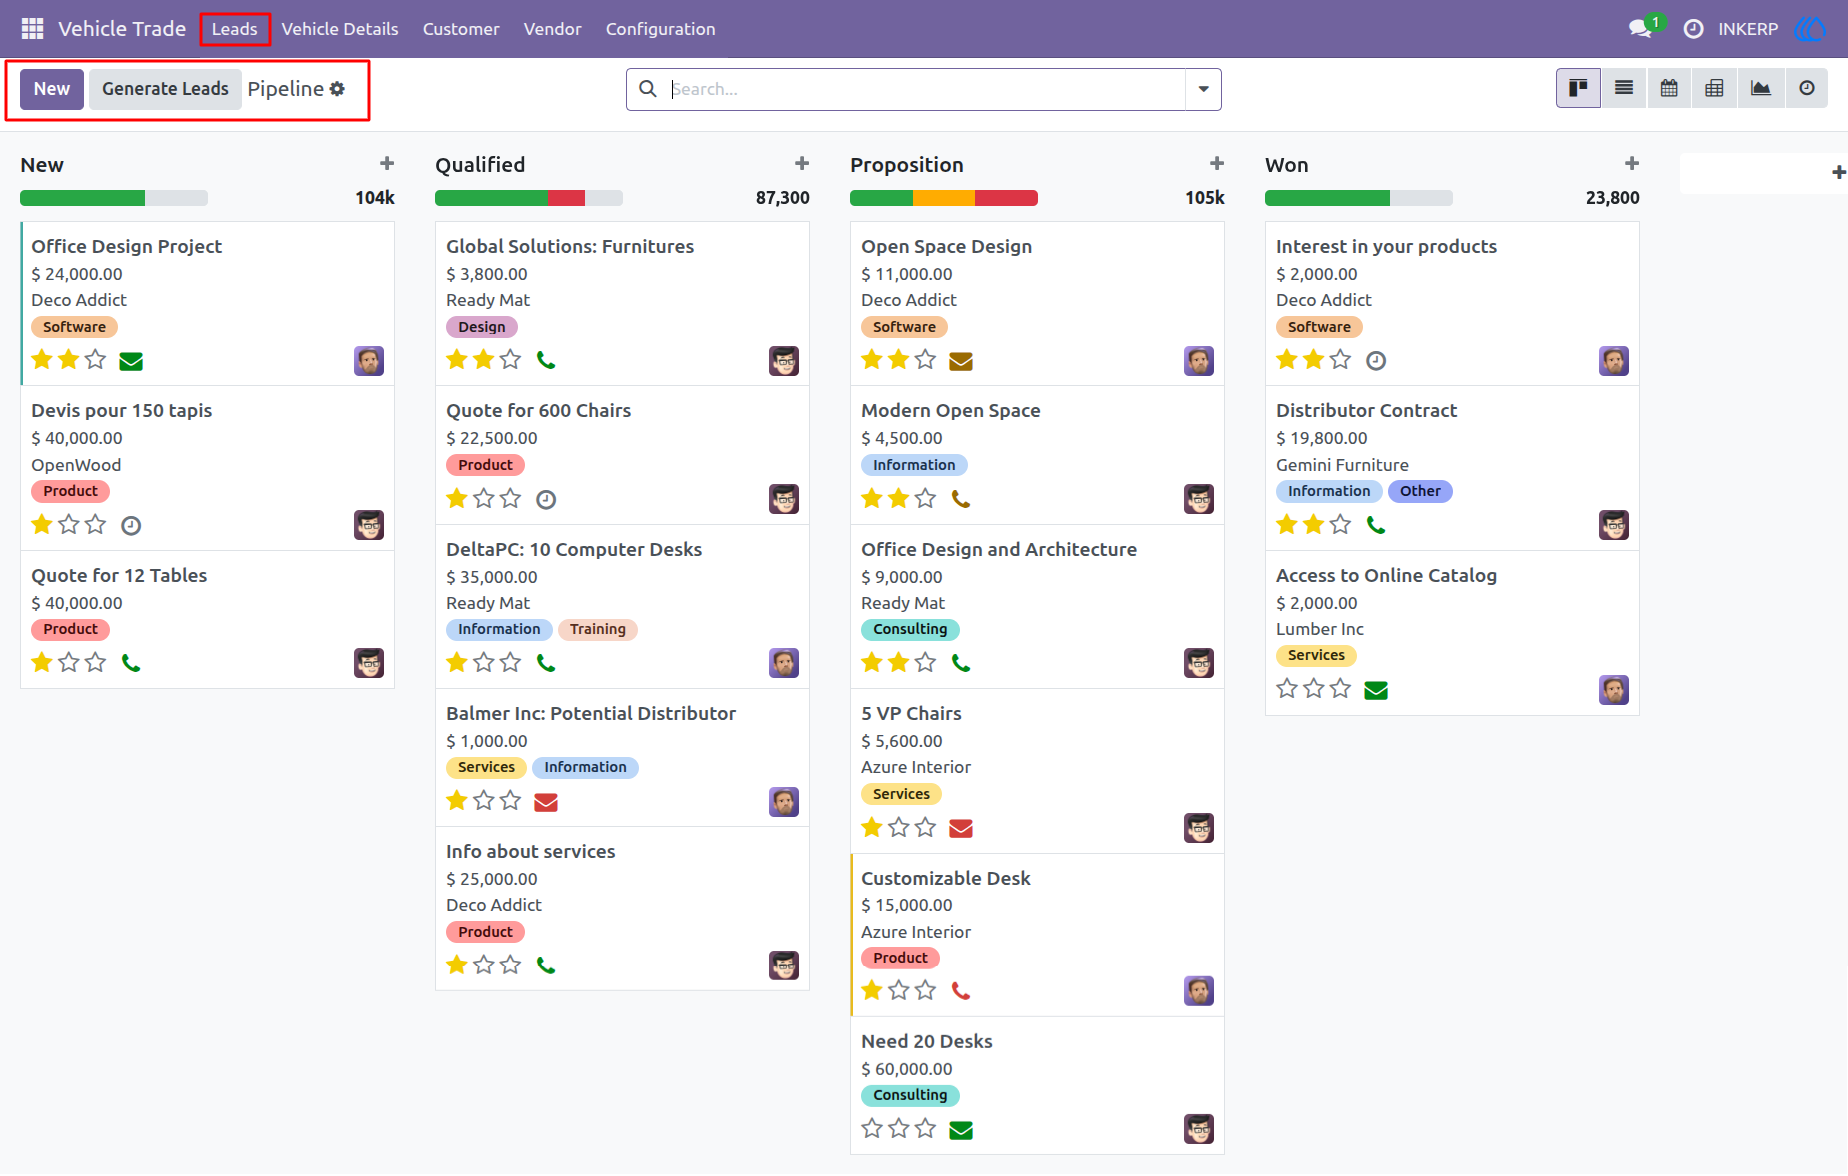The width and height of the screenshot is (1848, 1176).
Task: Quick add a lead in Qualified column
Action: [x=801, y=164]
